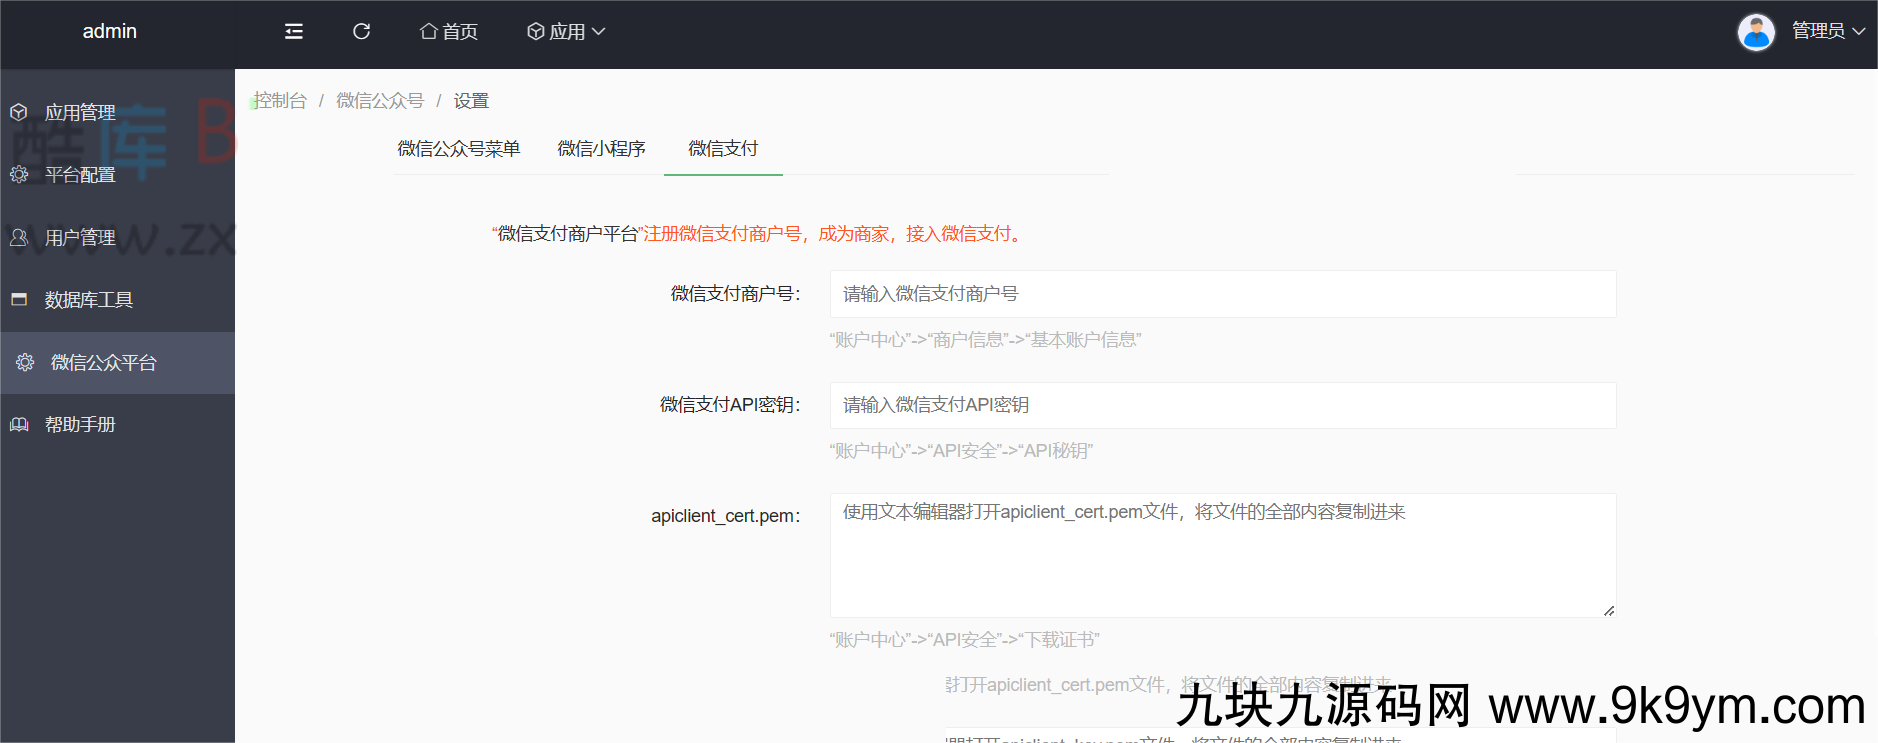The height and width of the screenshot is (743, 1878).
Task: Open 用户管理 in the sidebar
Action: 117,237
